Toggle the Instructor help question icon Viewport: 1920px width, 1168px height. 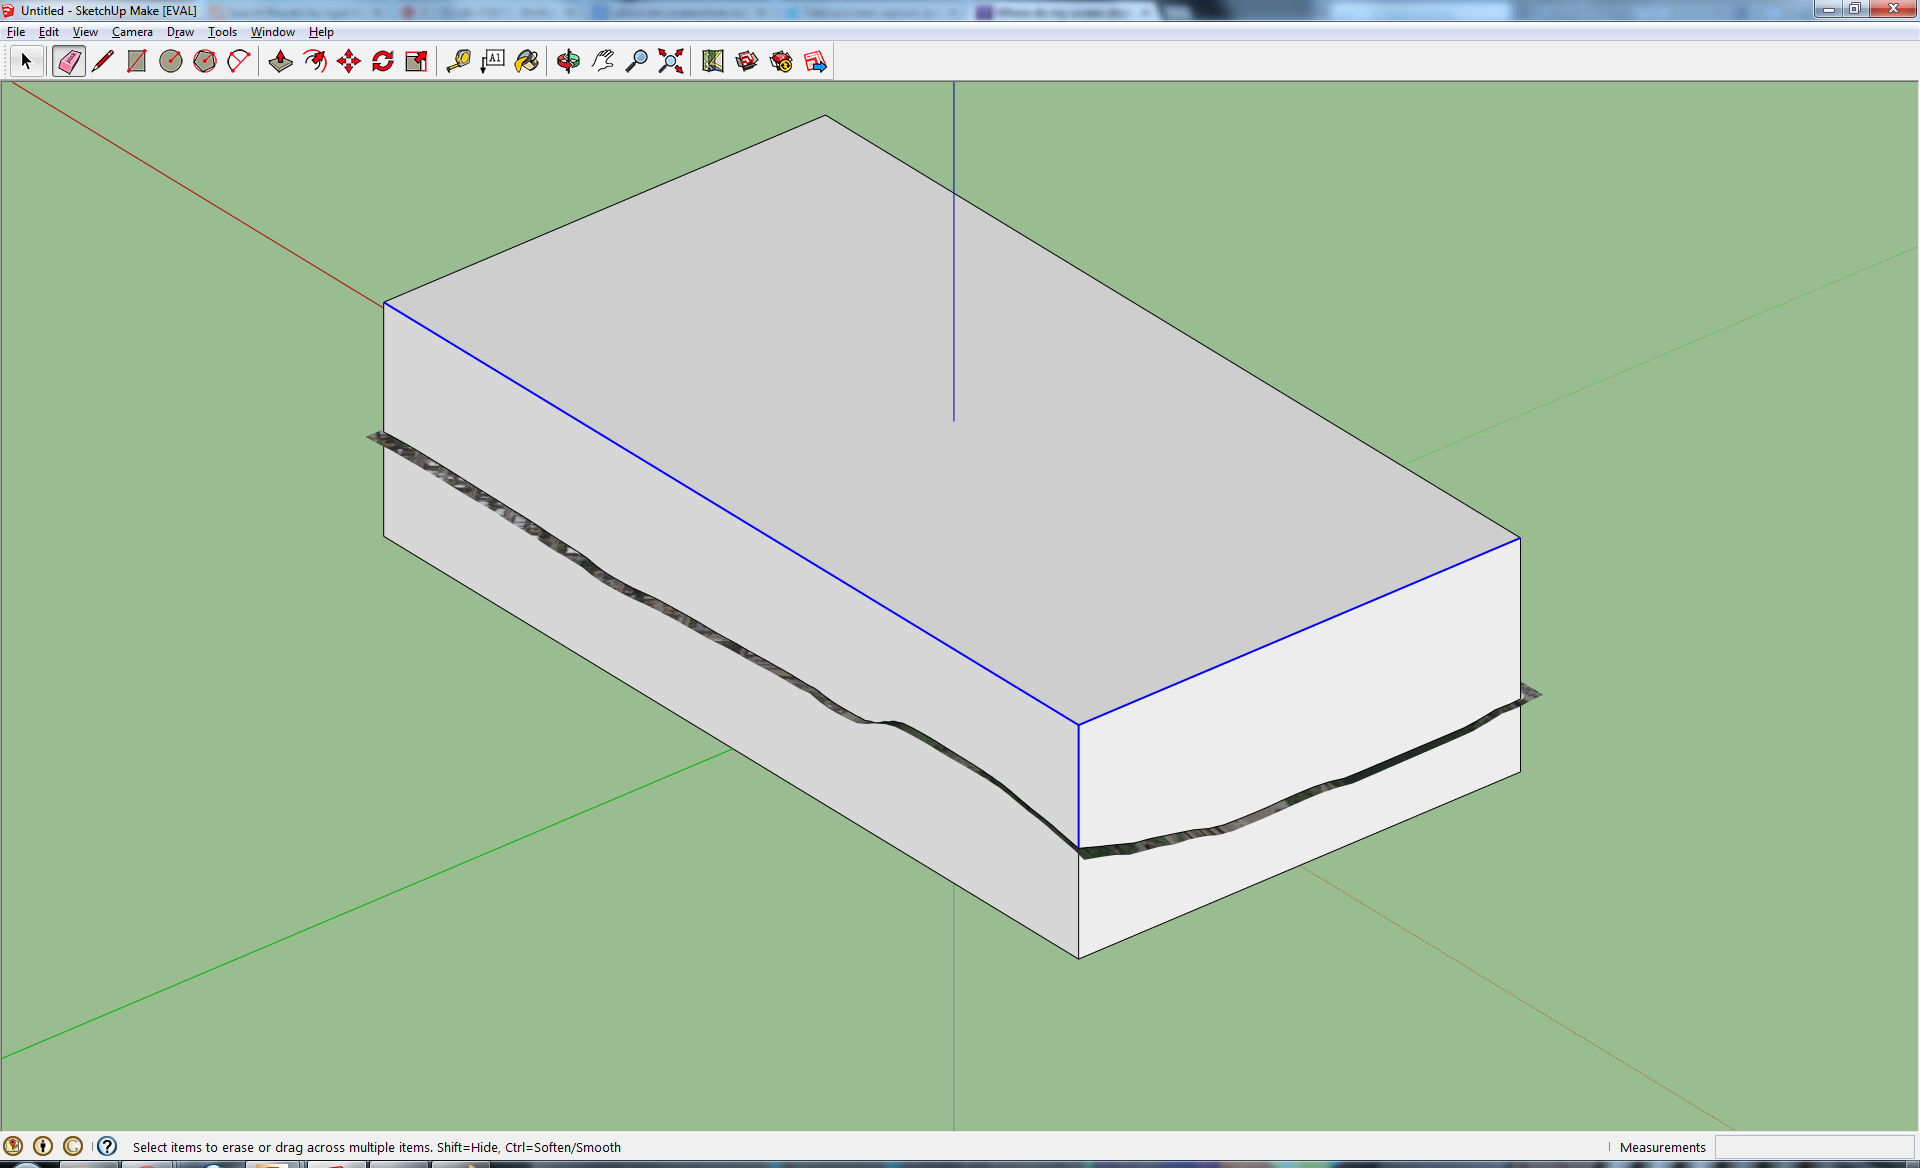tap(107, 1146)
